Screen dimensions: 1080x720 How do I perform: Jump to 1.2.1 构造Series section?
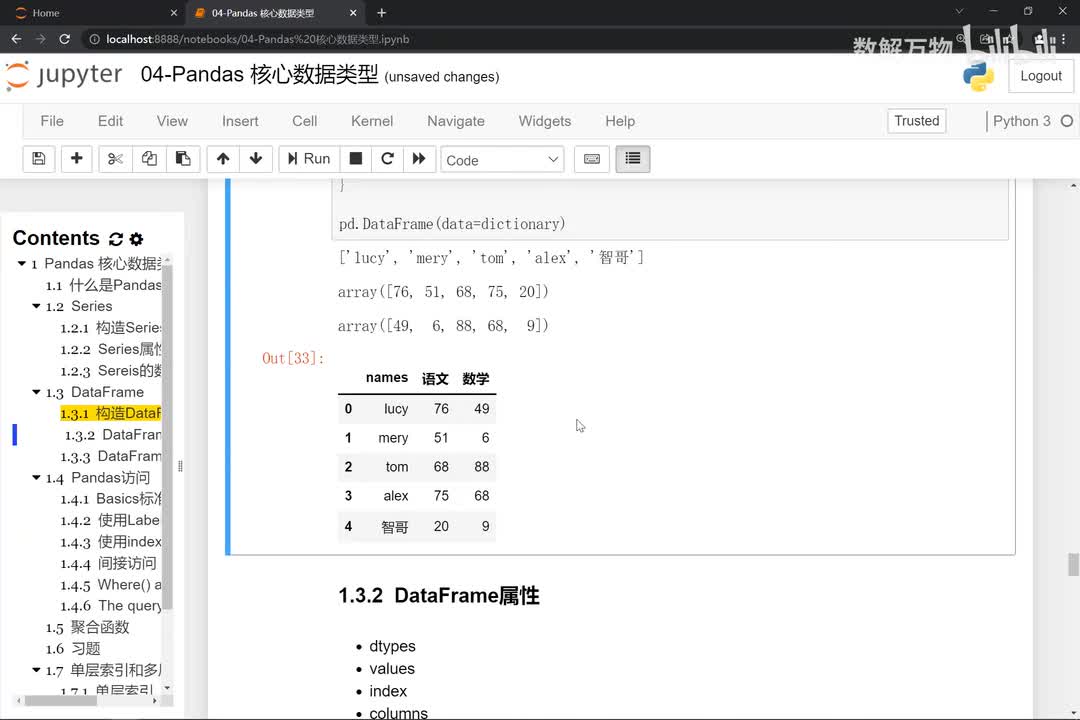click(x=111, y=328)
